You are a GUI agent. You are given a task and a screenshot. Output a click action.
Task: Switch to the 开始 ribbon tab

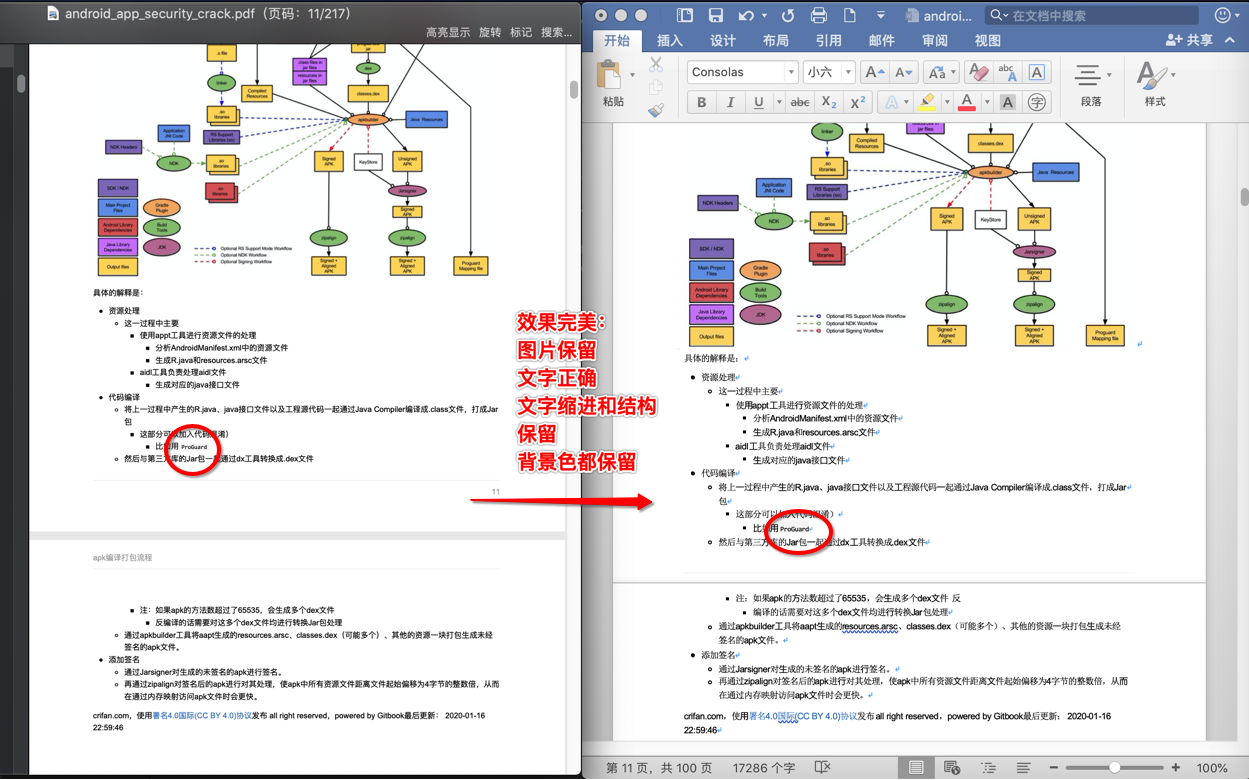(617, 41)
